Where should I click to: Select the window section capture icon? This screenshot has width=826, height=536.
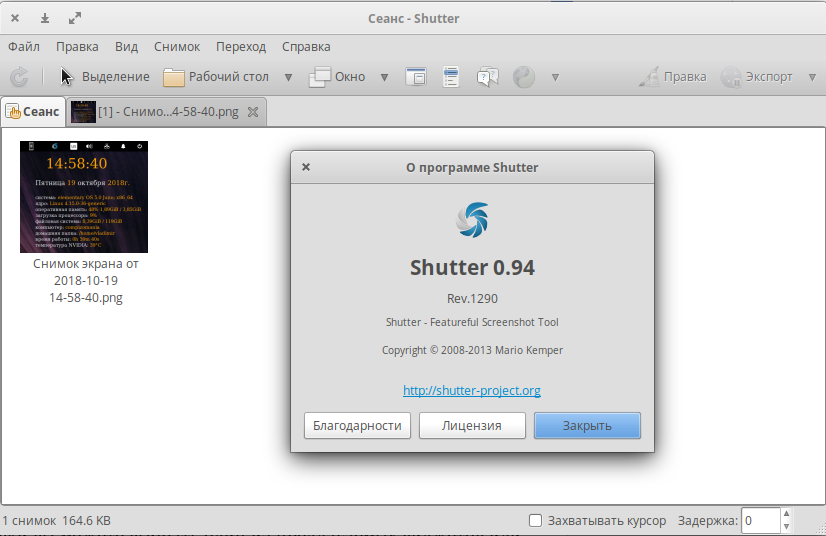click(416, 77)
